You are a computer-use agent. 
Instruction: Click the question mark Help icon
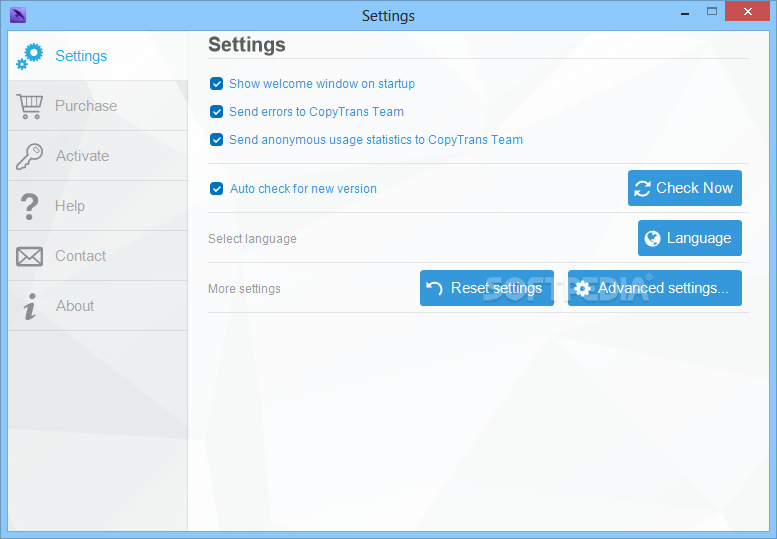pyautogui.click(x=30, y=206)
